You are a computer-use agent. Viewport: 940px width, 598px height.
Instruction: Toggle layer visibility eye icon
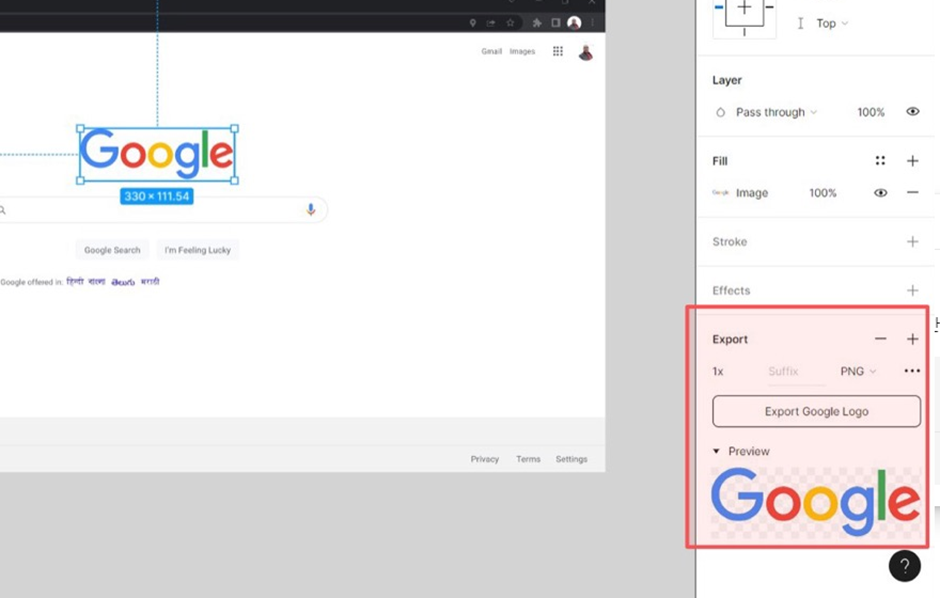click(x=912, y=111)
